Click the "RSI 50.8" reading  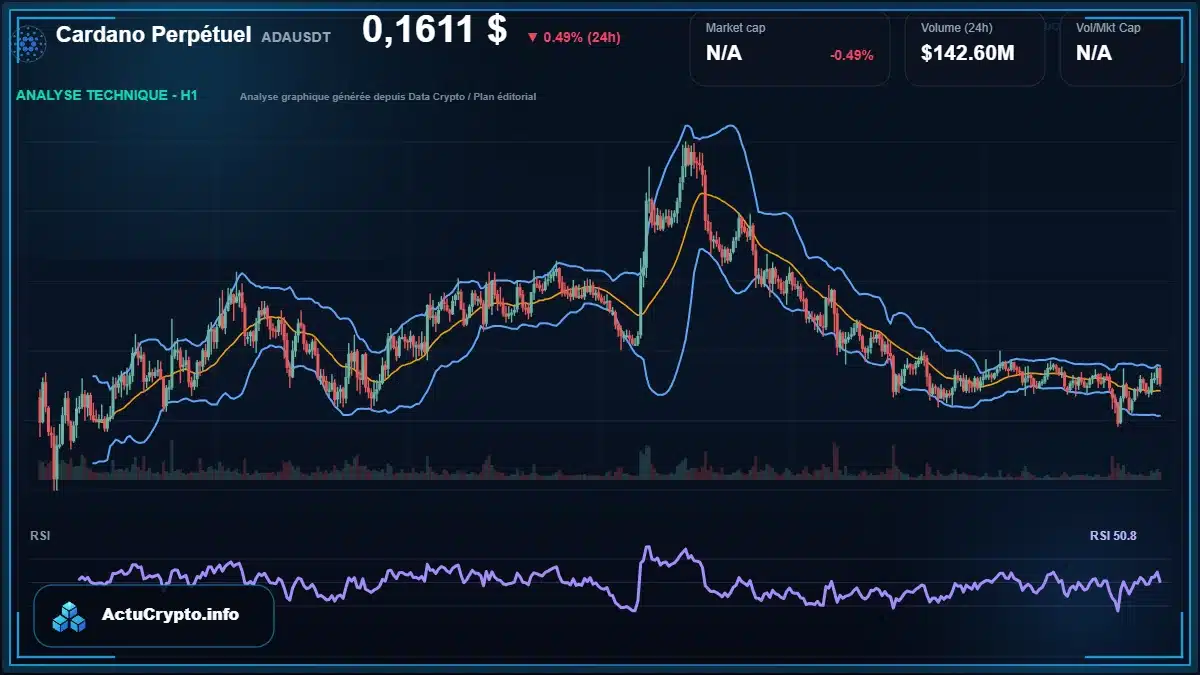coord(1113,536)
